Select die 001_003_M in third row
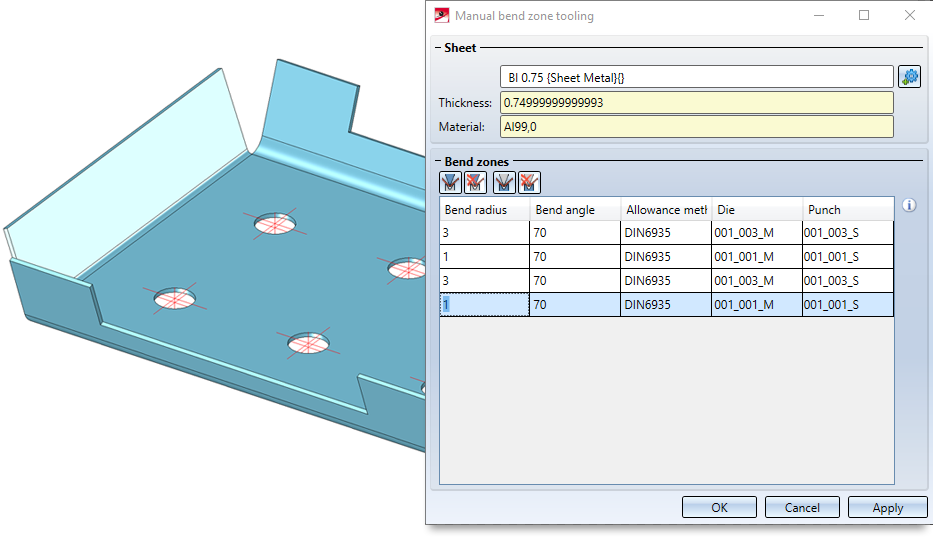This screenshot has width=933, height=539. pos(757,280)
